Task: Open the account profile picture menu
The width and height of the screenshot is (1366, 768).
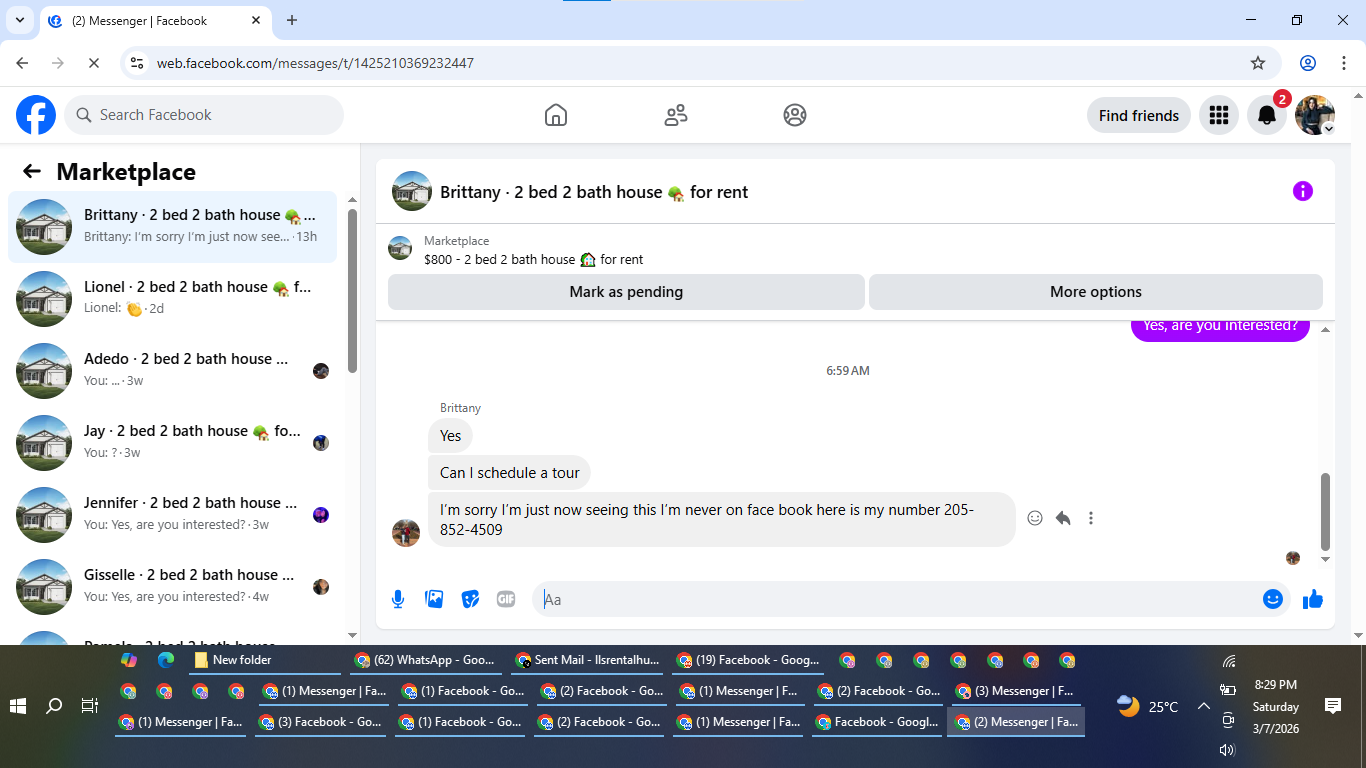Action: pyautogui.click(x=1315, y=115)
